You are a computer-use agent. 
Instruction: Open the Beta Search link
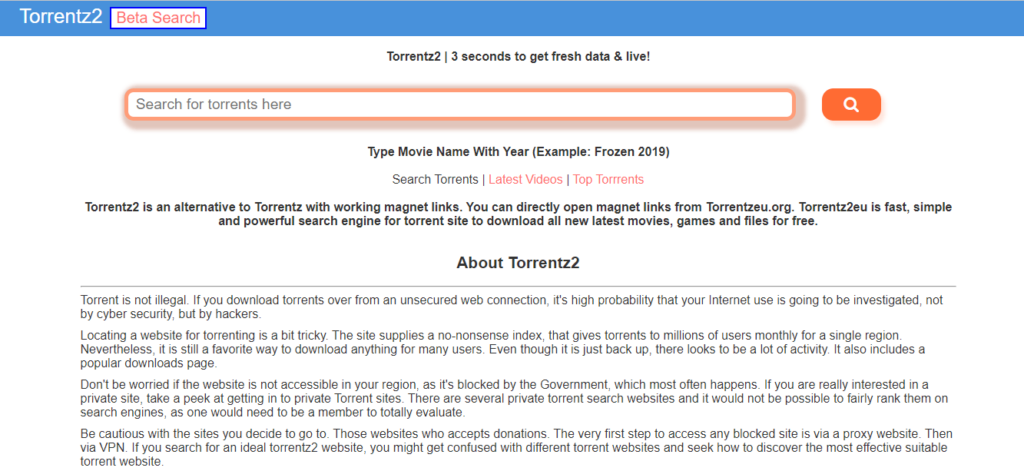pos(159,18)
